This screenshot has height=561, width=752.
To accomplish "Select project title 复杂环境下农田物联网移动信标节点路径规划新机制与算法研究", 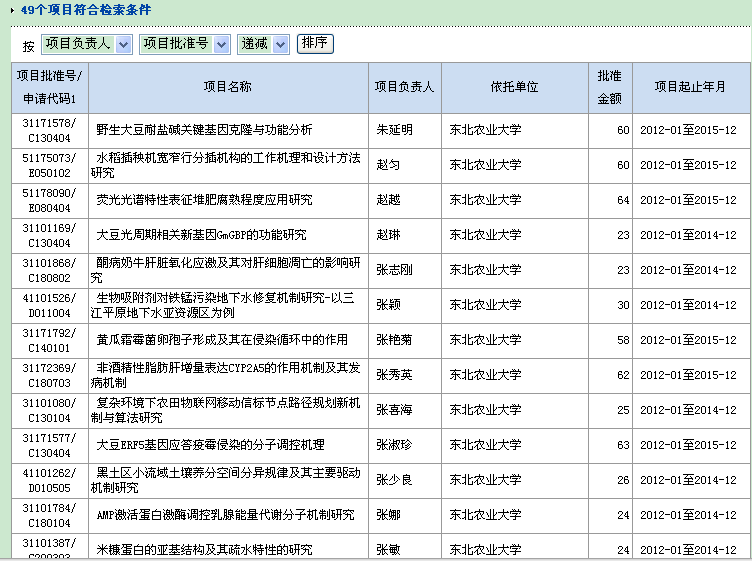I will click(225, 410).
